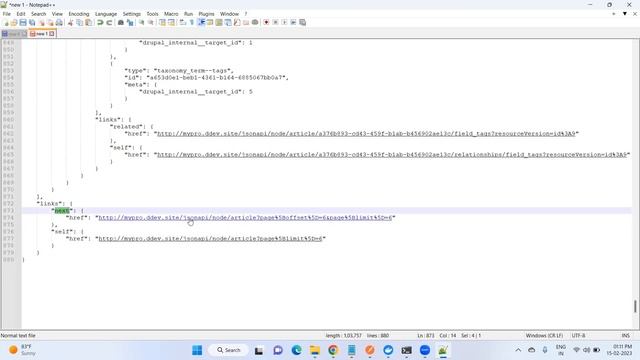Toggle INS insert mode in status bar
The width and height of the screenshot is (640, 360).
point(625,336)
